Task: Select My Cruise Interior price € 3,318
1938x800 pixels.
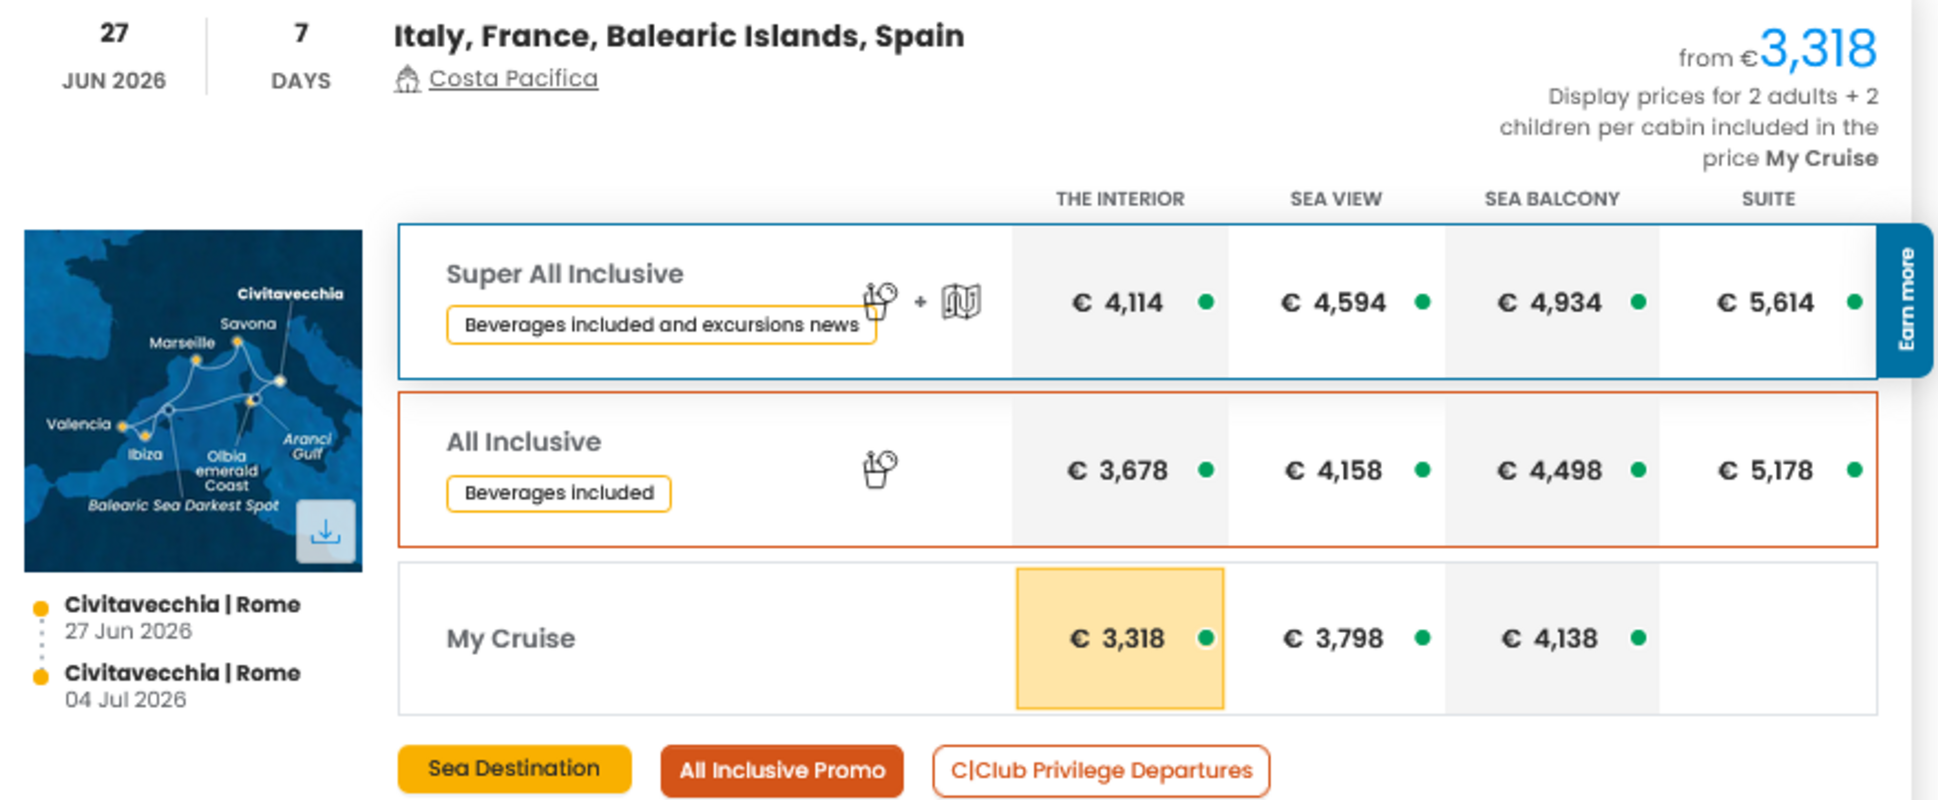Action: (1118, 638)
